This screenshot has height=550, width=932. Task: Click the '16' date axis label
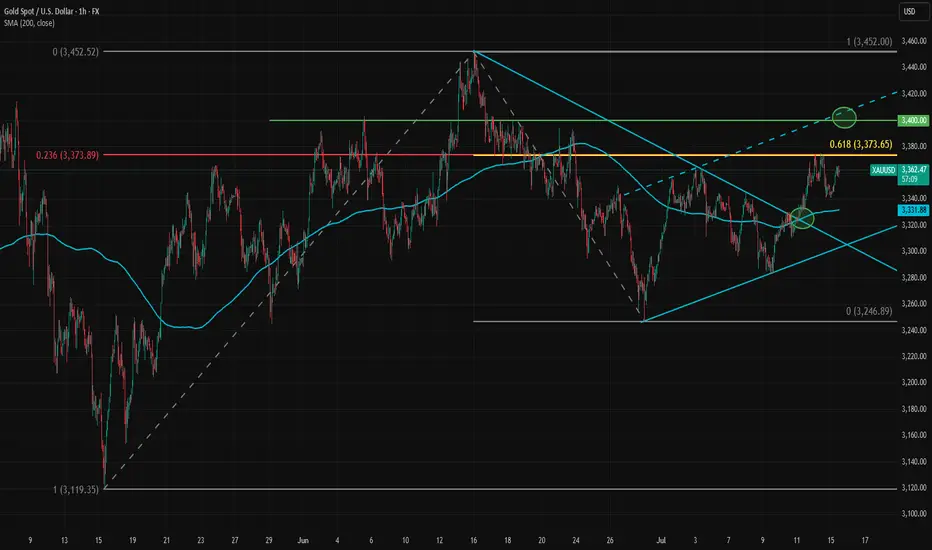[474, 540]
